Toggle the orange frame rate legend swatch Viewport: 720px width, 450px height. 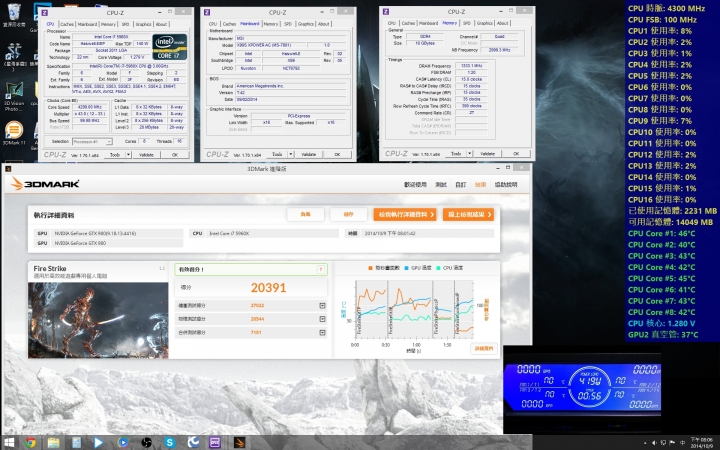tap(371, 268)
